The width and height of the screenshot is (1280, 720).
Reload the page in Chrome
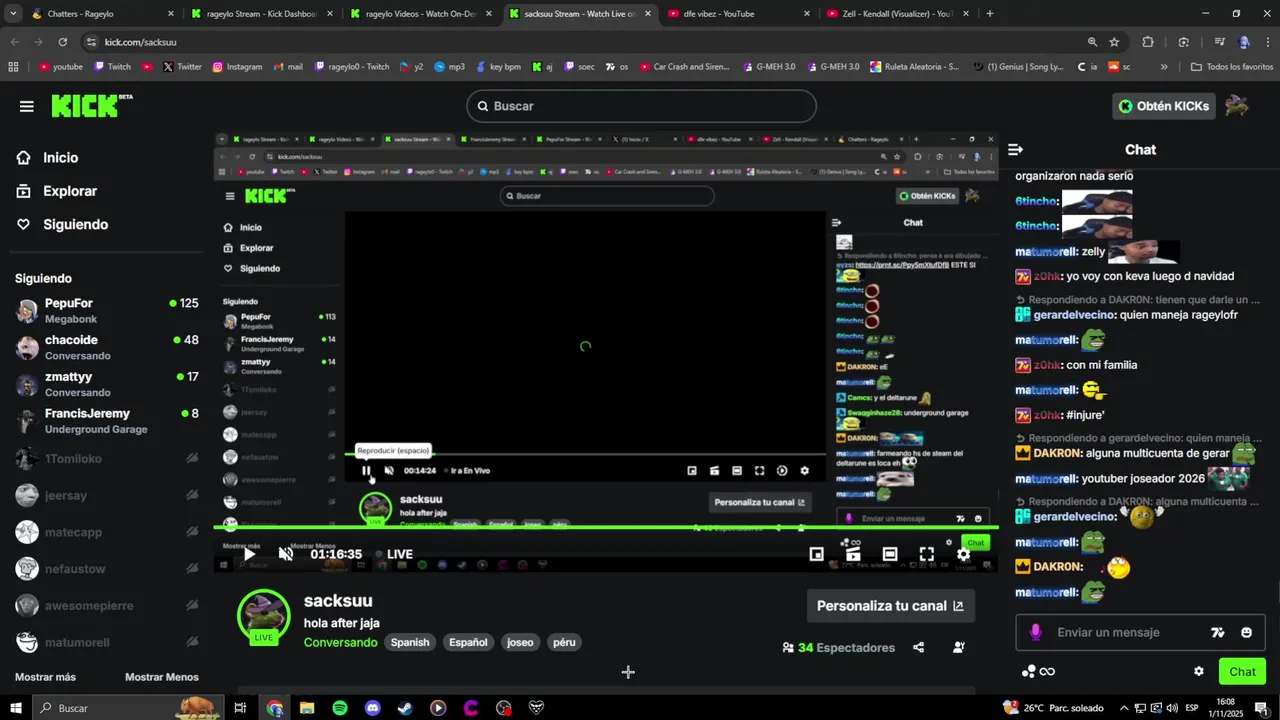click(62, 42)
